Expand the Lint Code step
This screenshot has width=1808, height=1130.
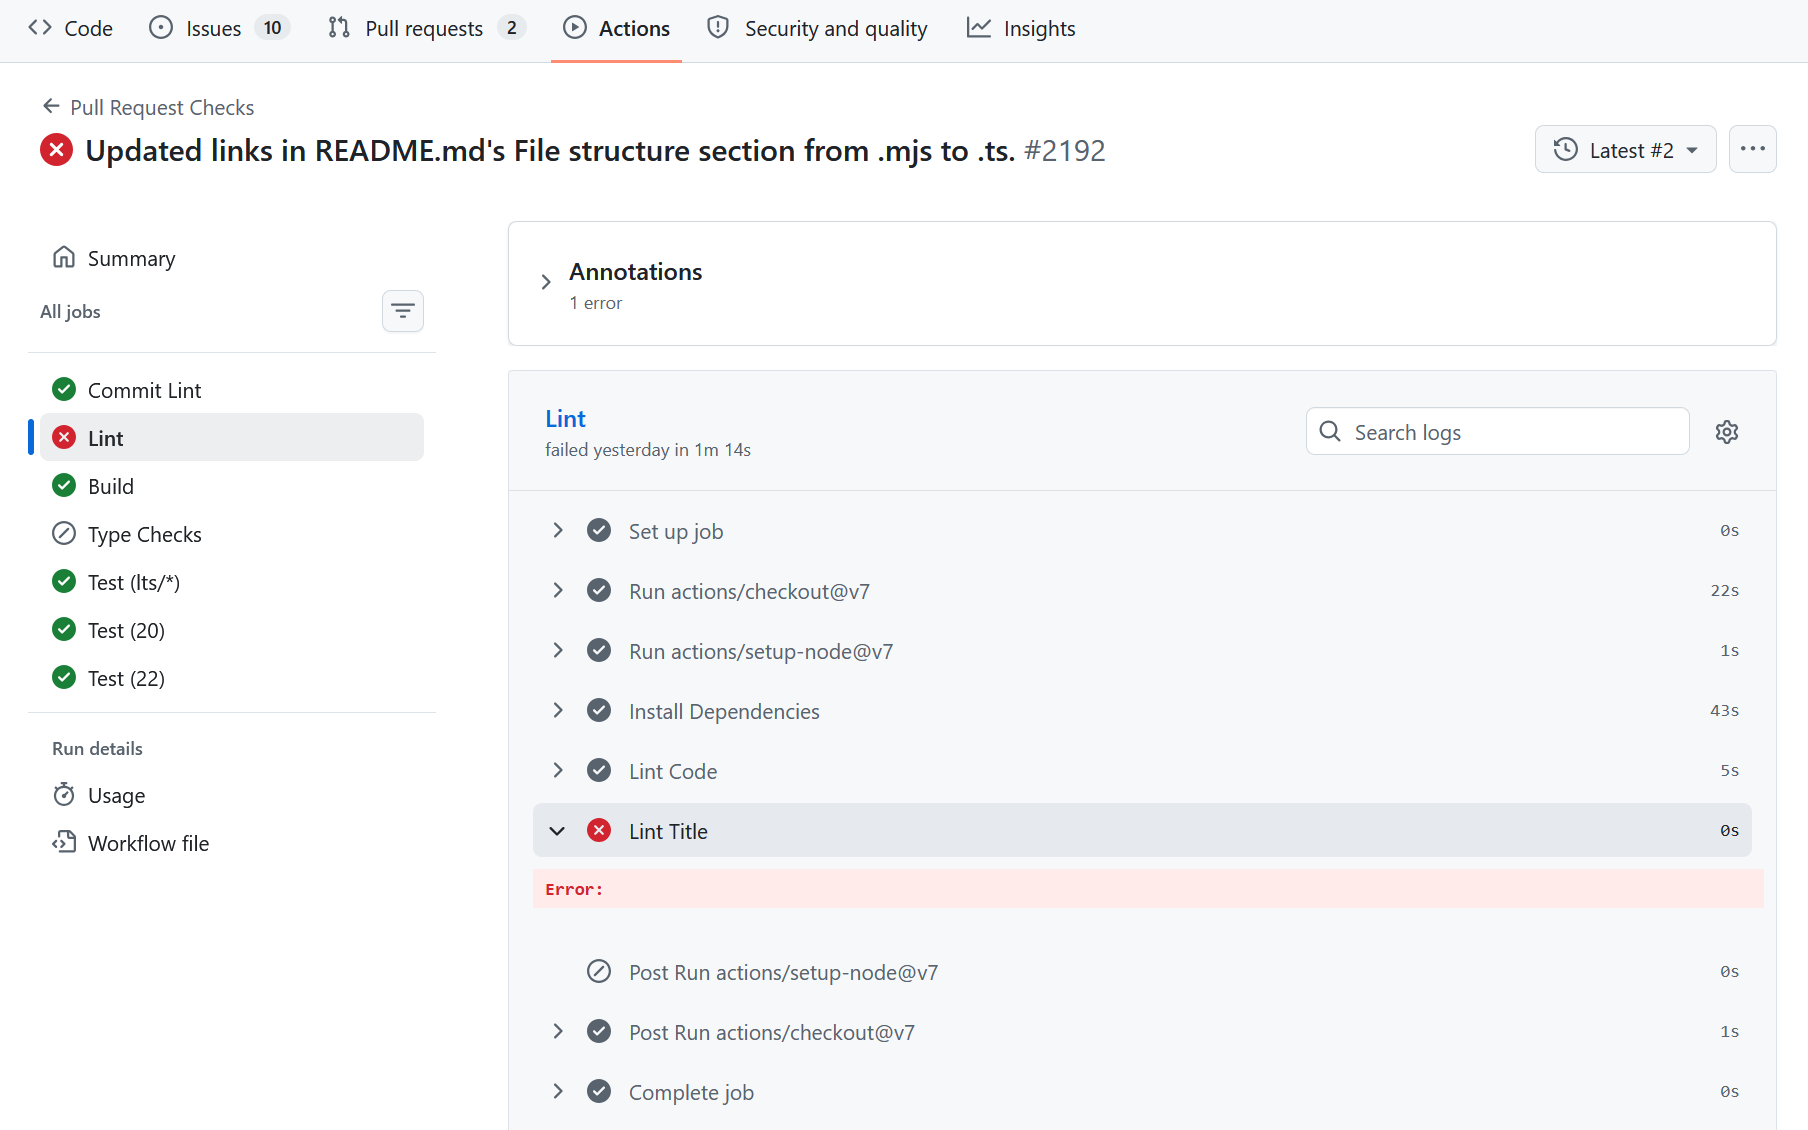click(558, 770)
